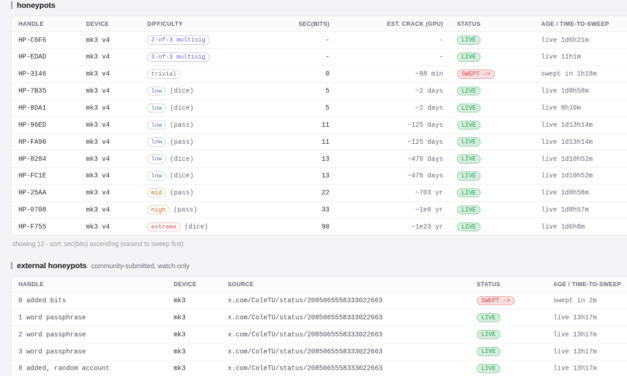Click the '3-of-3 multisig' difficulty tag
The height and width of the screenshot is (376, 627).
click(x=178, y=57)
